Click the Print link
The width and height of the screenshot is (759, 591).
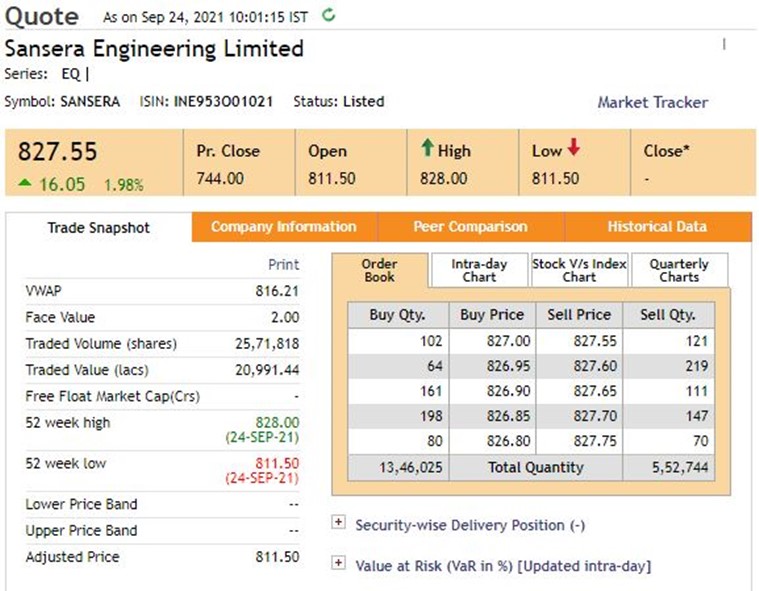(283, 265)
